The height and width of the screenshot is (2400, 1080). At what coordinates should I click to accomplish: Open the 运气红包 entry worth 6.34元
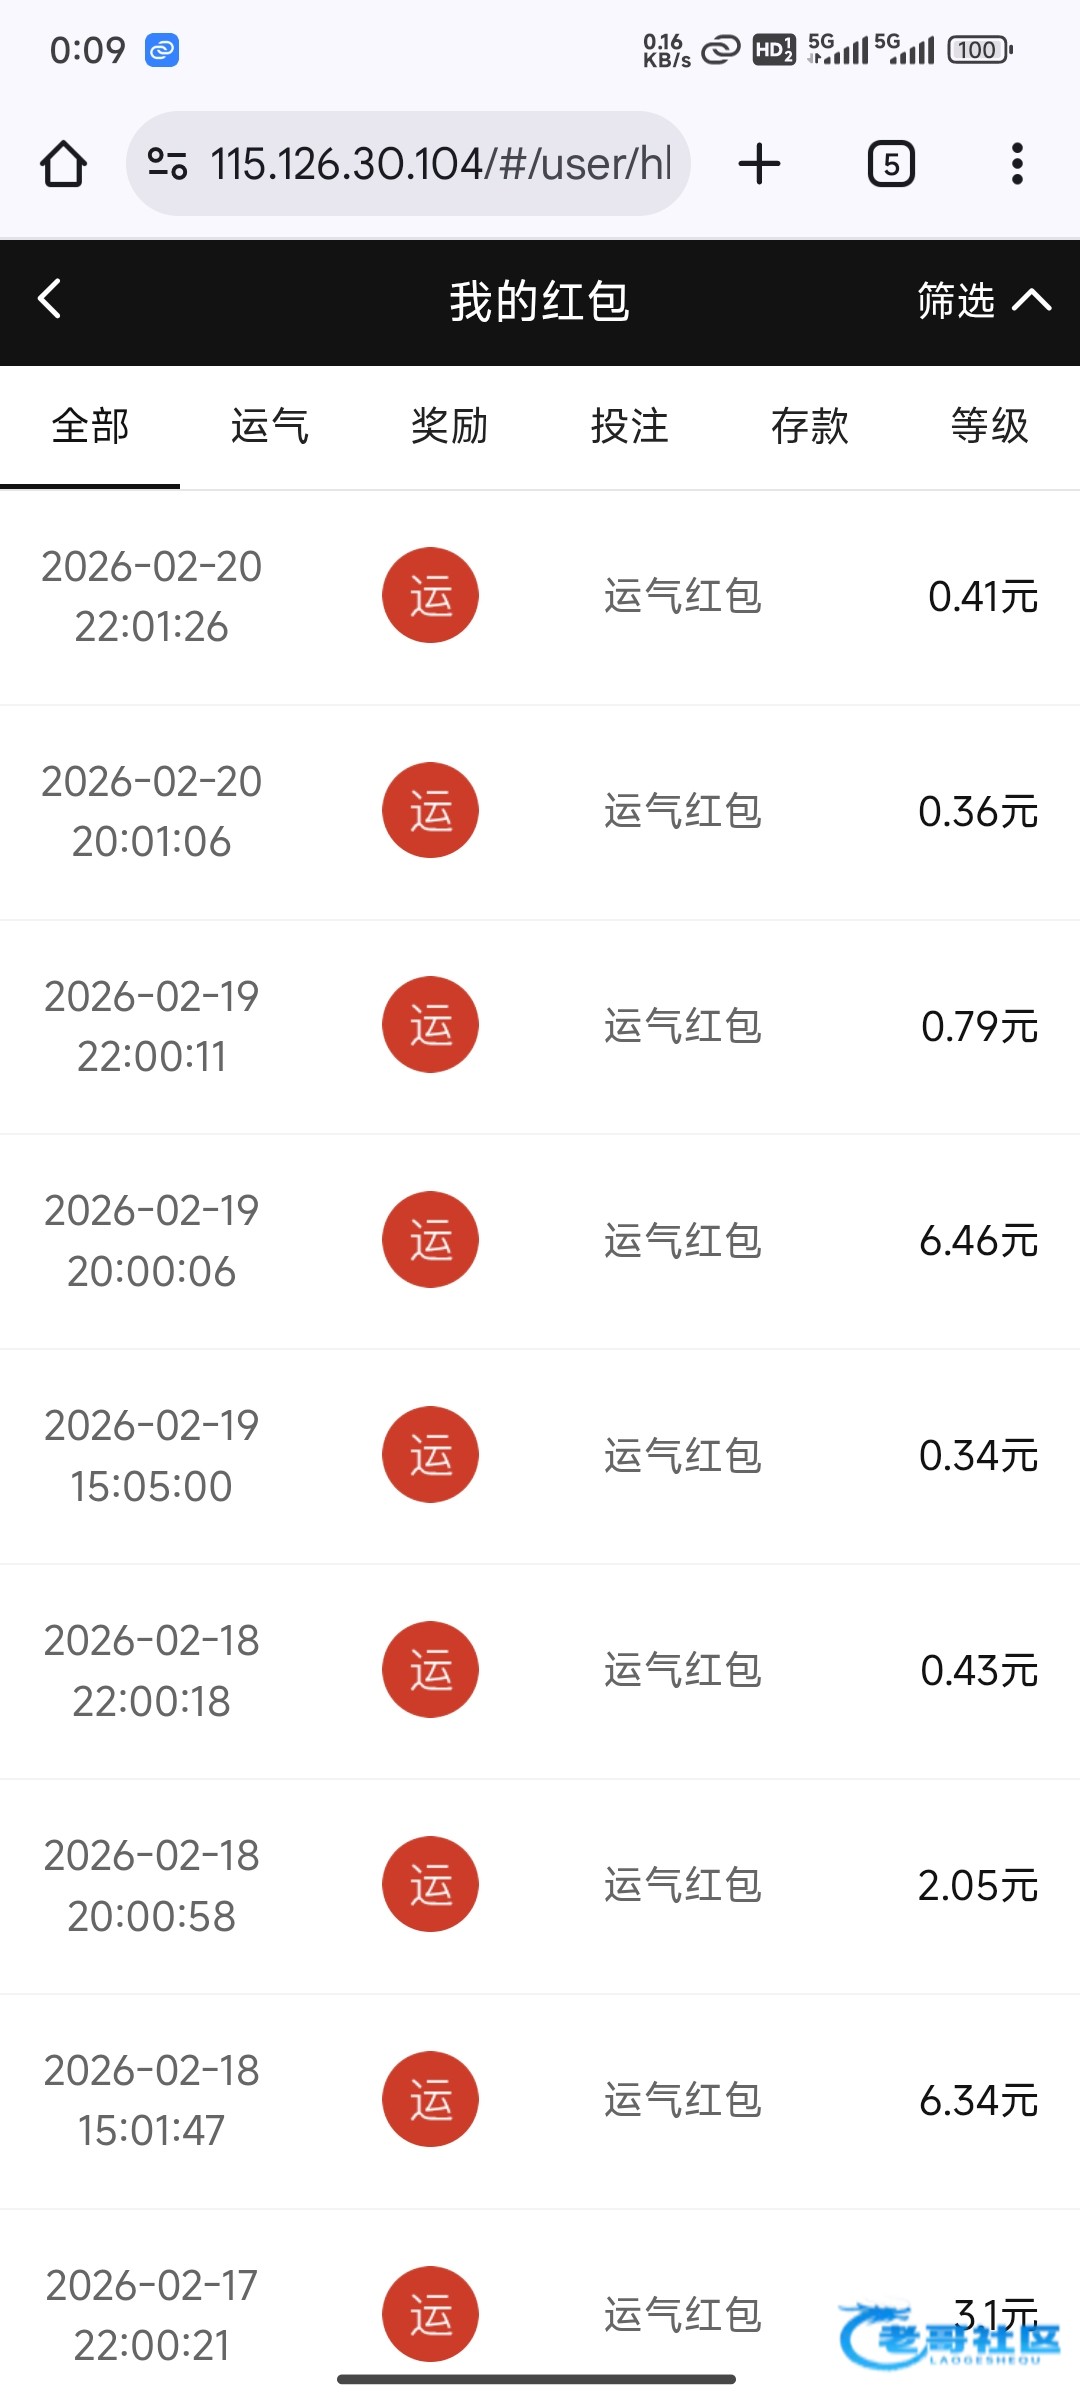(x=683, y=2100)
